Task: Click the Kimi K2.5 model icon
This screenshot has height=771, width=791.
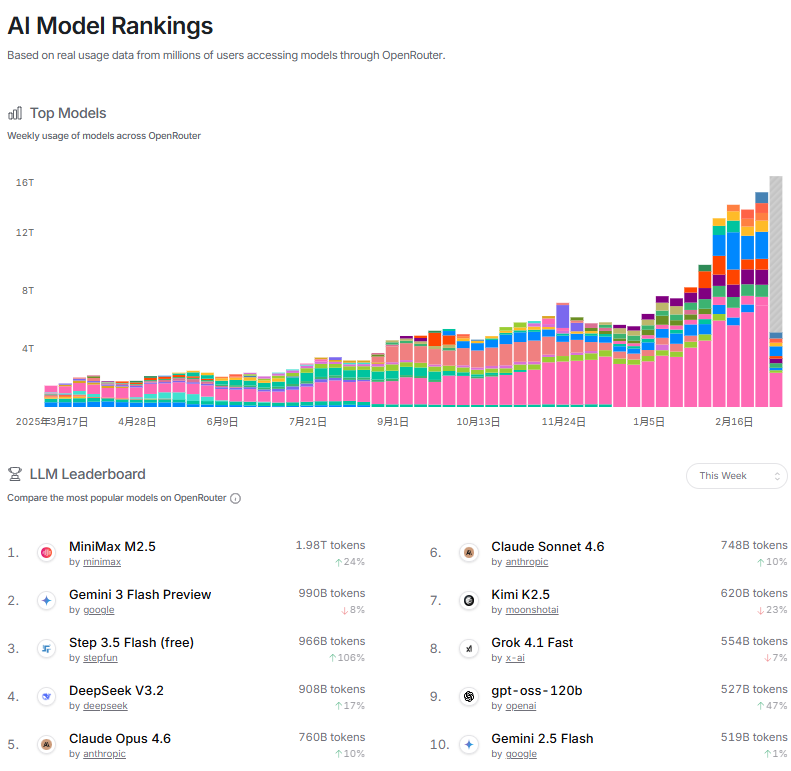Action: click(x=468, y=600)
